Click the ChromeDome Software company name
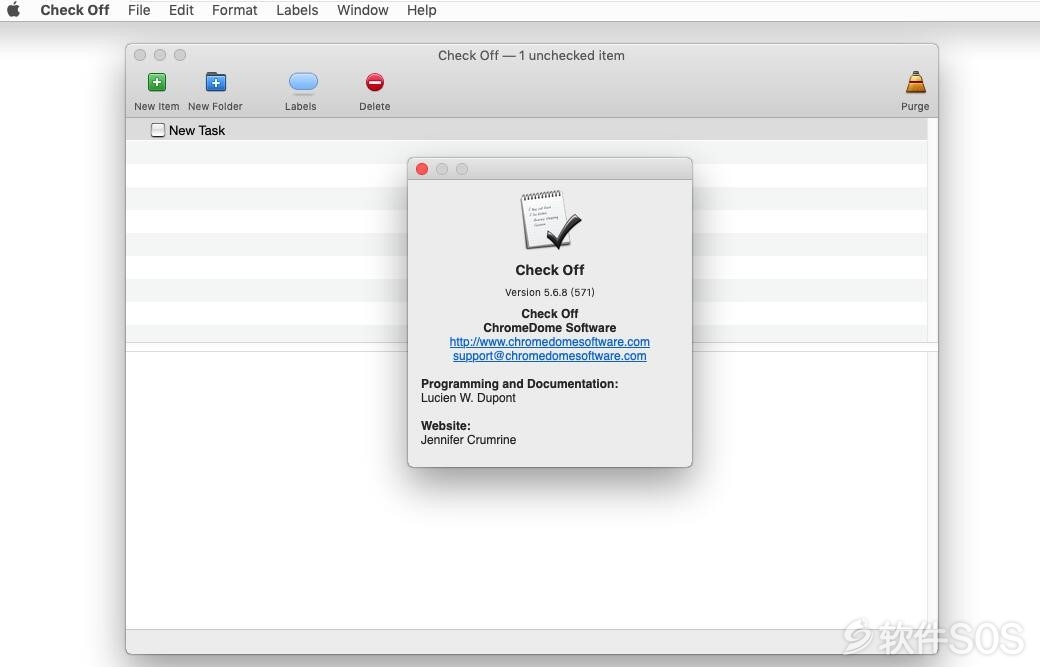Viewport: 1040px width, 667px height. pyautogui.click(x=550, y=328)
